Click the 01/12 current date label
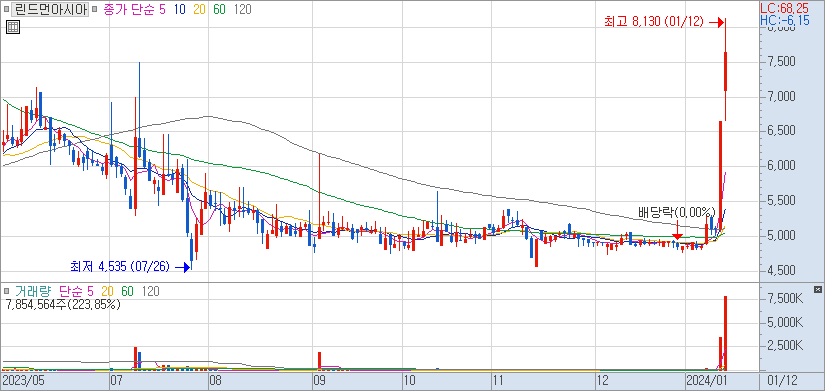 click(781, 380)
